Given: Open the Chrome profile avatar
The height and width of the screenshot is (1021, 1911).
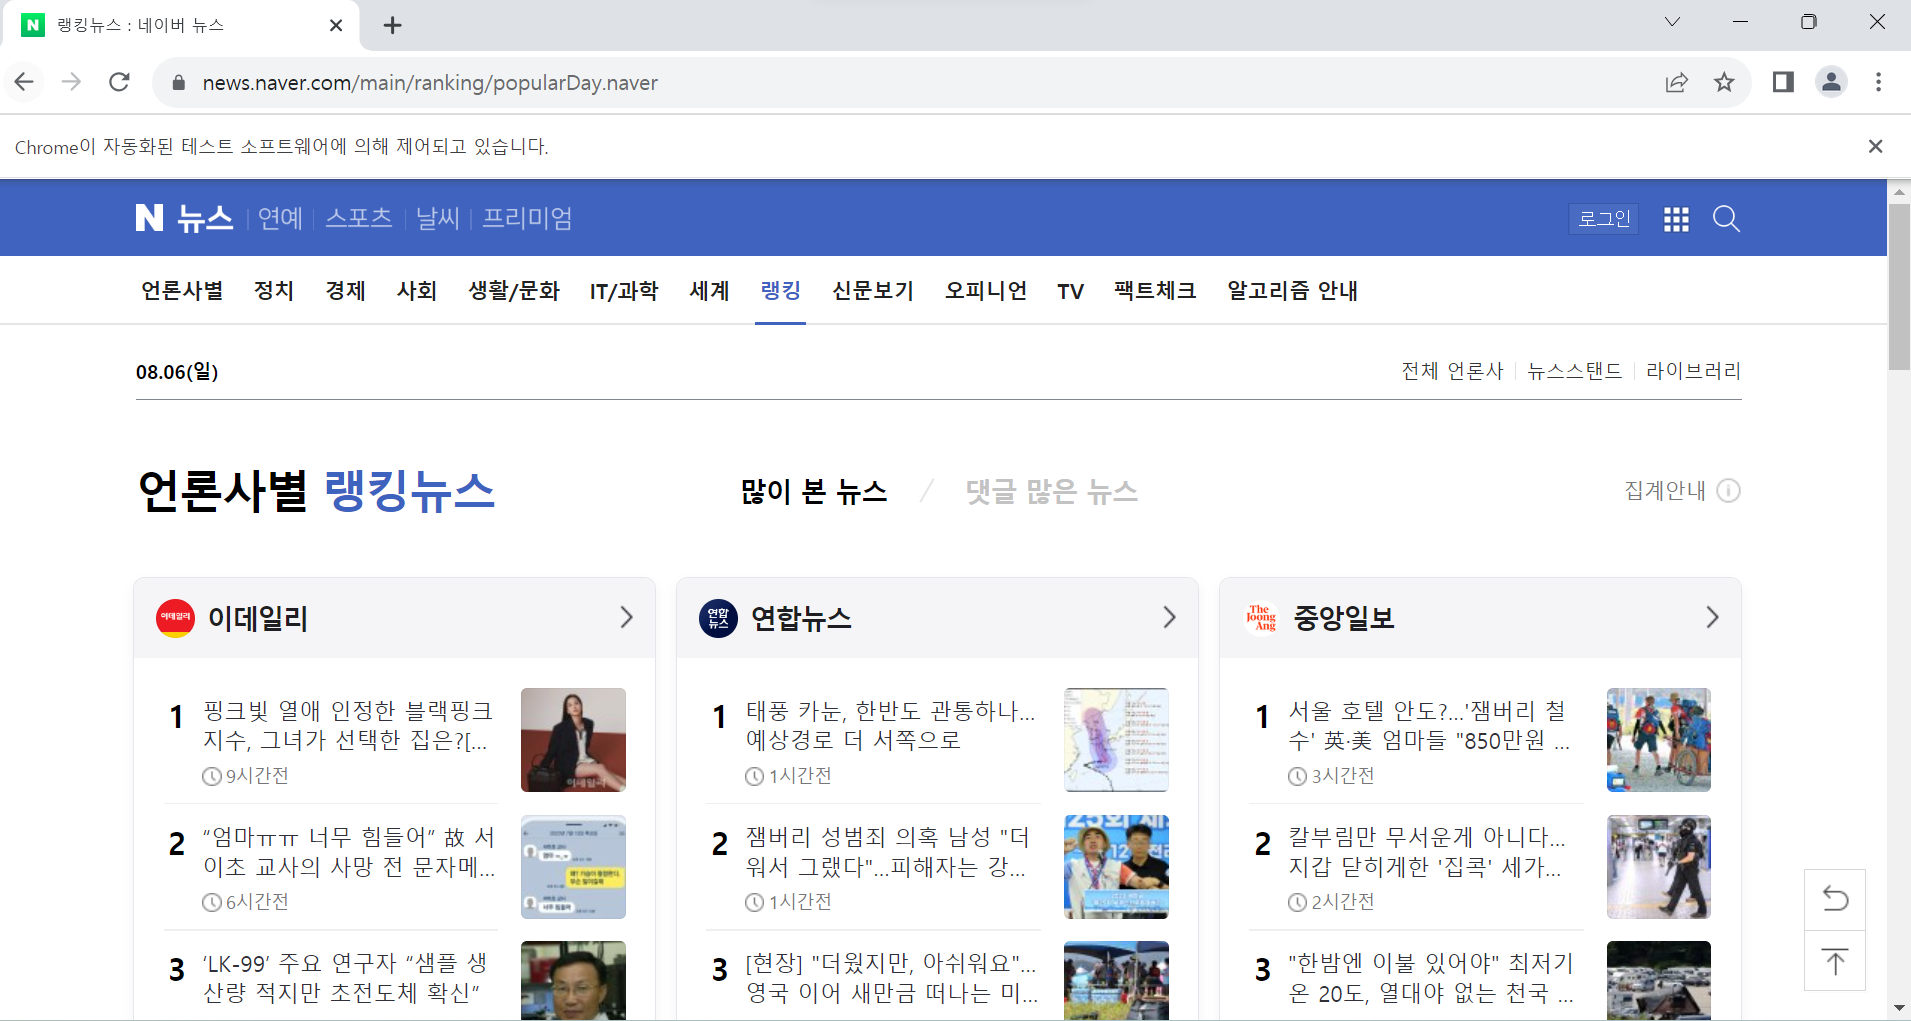Looking at the screenshot, I should pos(1831,82).
